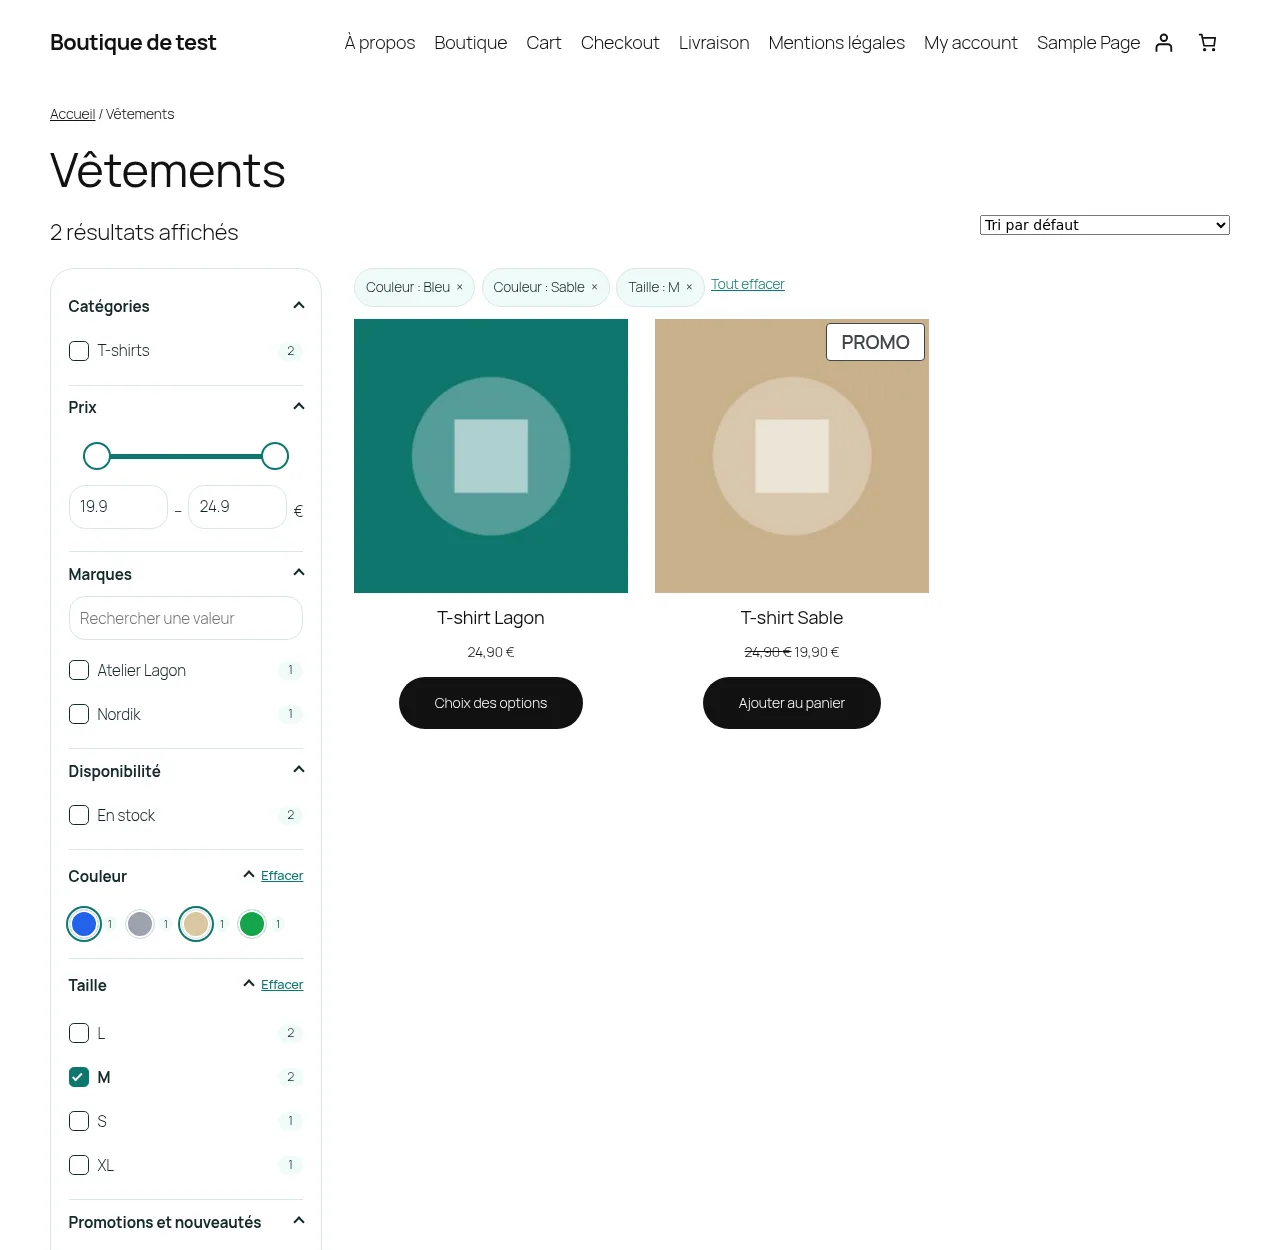The width and height of the screenshot is (1280, 1250).
Task: Collapse the Disponibilité filter section
Action: tap(298, 770)
